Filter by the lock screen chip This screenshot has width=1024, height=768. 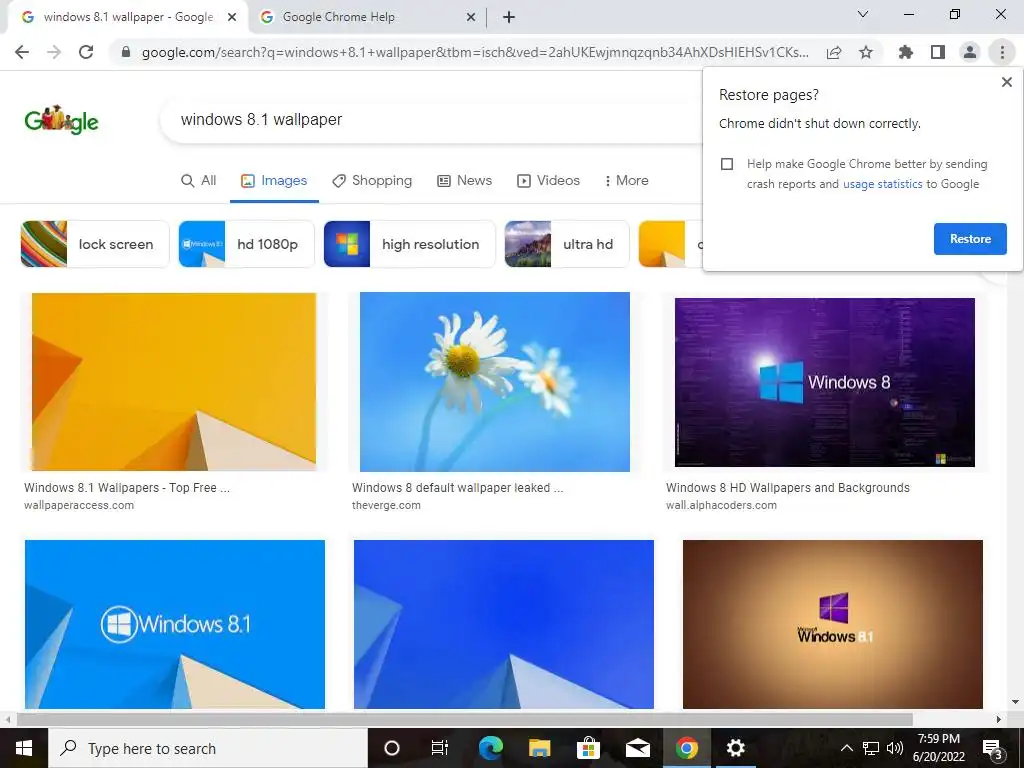point(95,244)
